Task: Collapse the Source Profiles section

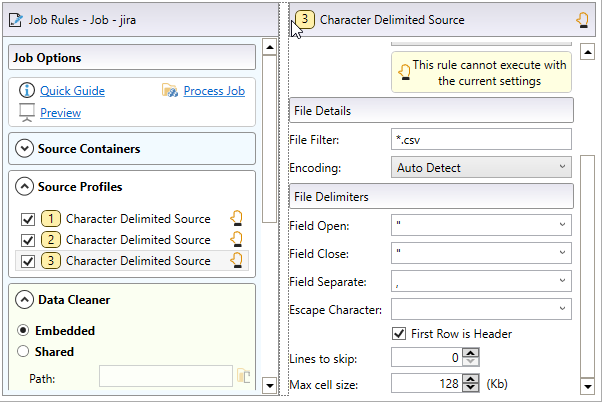Action: [25, 186]
